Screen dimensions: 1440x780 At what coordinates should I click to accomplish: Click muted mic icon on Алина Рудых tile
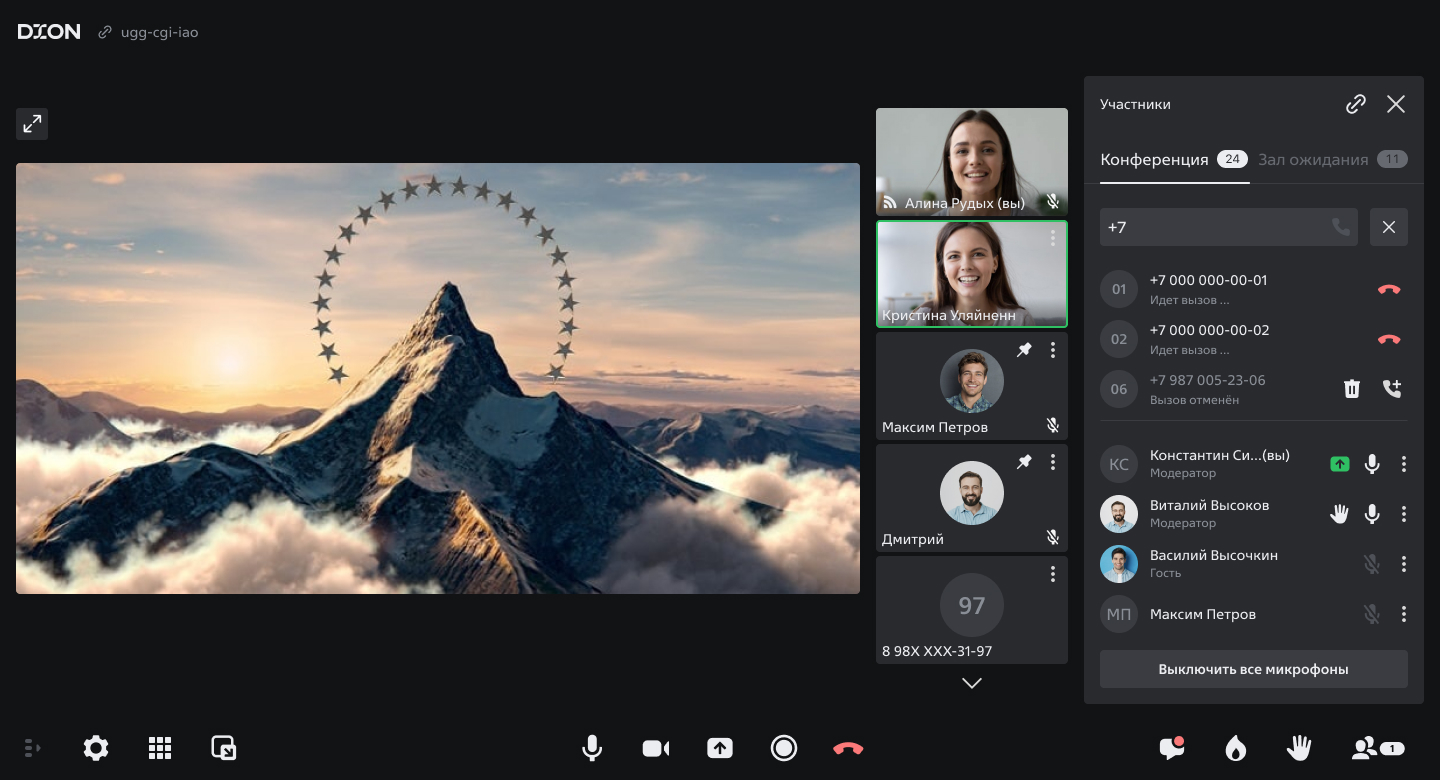click(x=1053, y=202)
